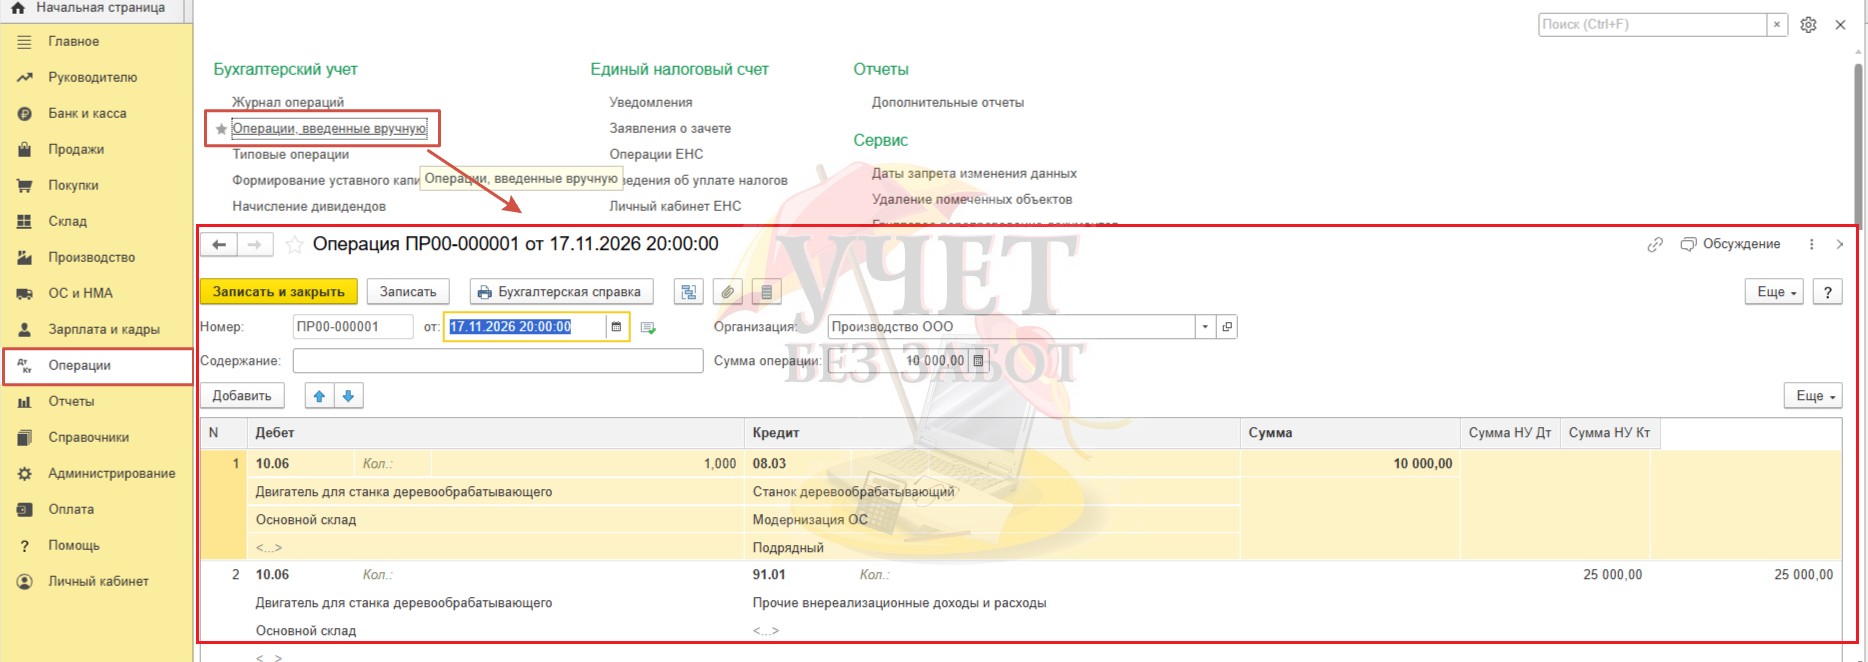Open the Обсуждение discussion panel
The height and width of the screenshot is (662, 1868).
[1731, 244]
